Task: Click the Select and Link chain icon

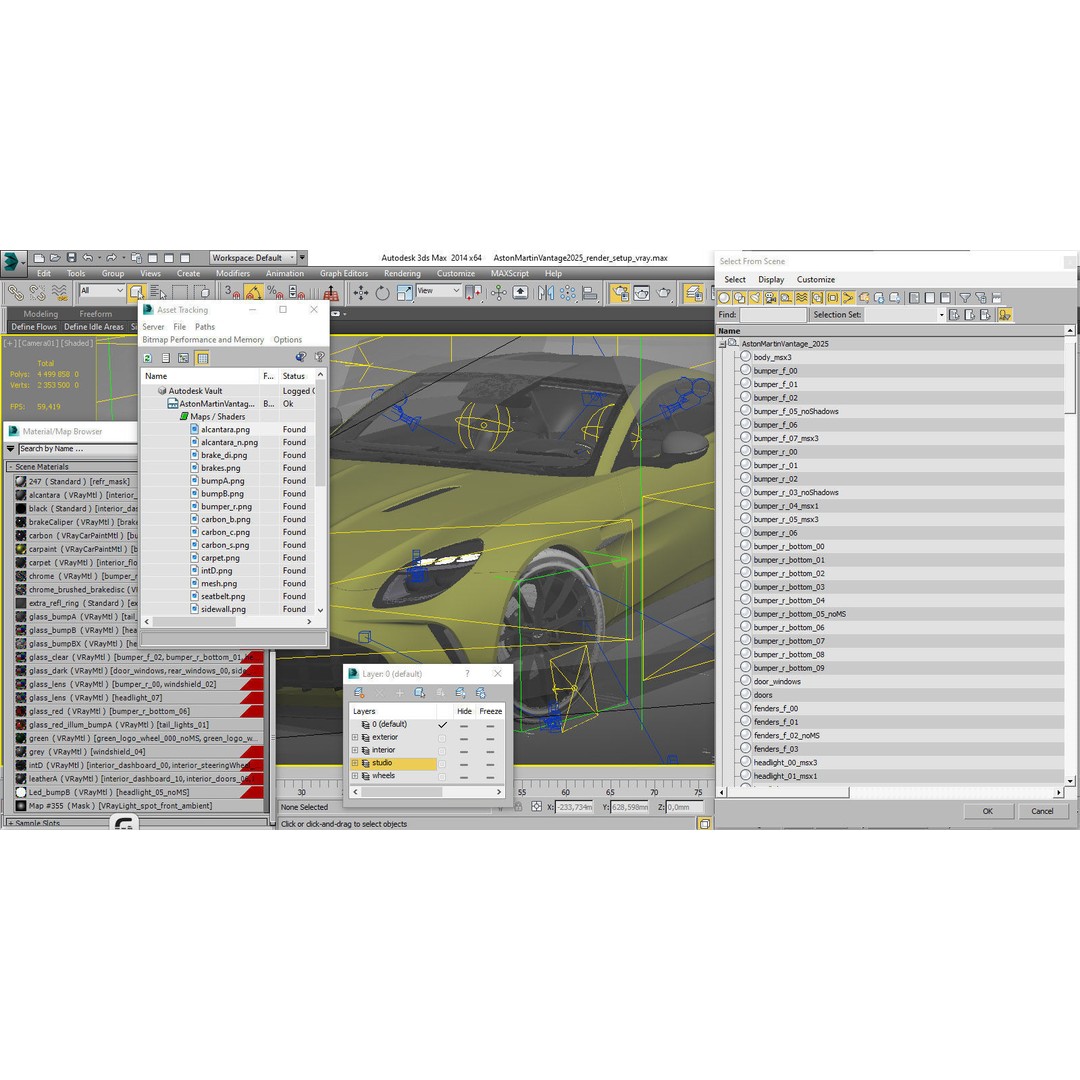Action: (16, 293)
